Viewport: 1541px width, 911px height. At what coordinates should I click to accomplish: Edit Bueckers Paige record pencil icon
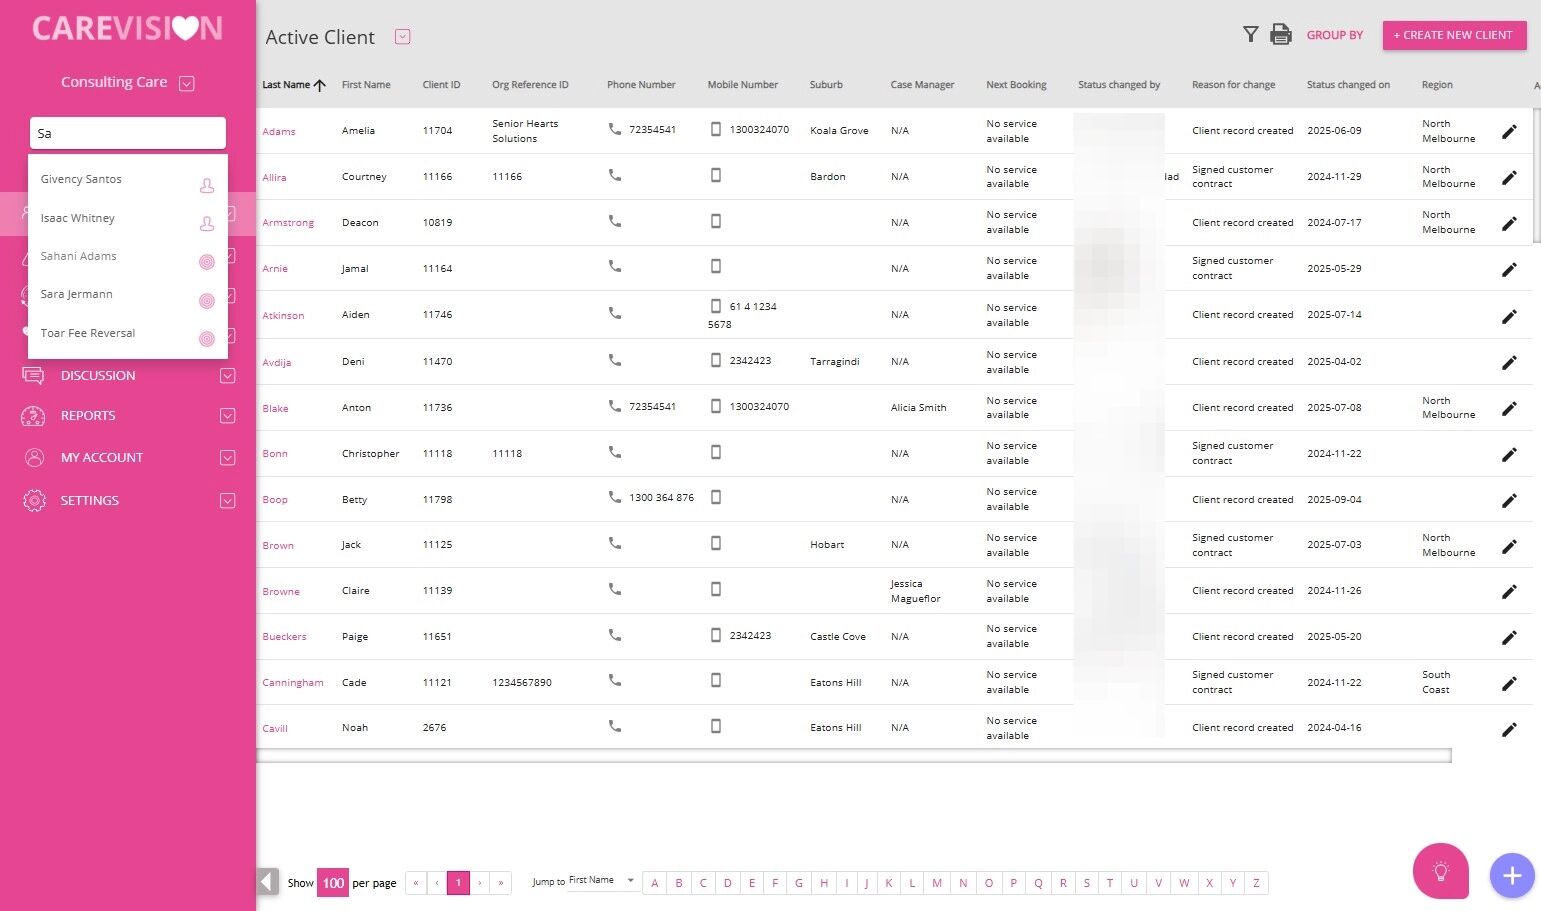tap(1510, 637)
